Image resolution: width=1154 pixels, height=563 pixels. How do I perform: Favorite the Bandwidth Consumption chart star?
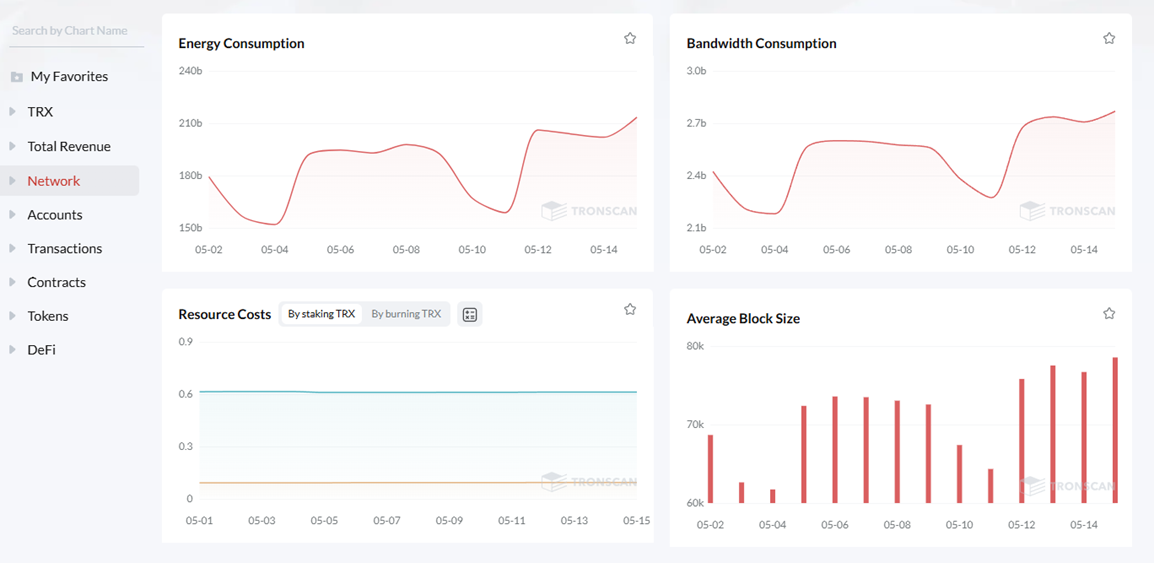1109,38
